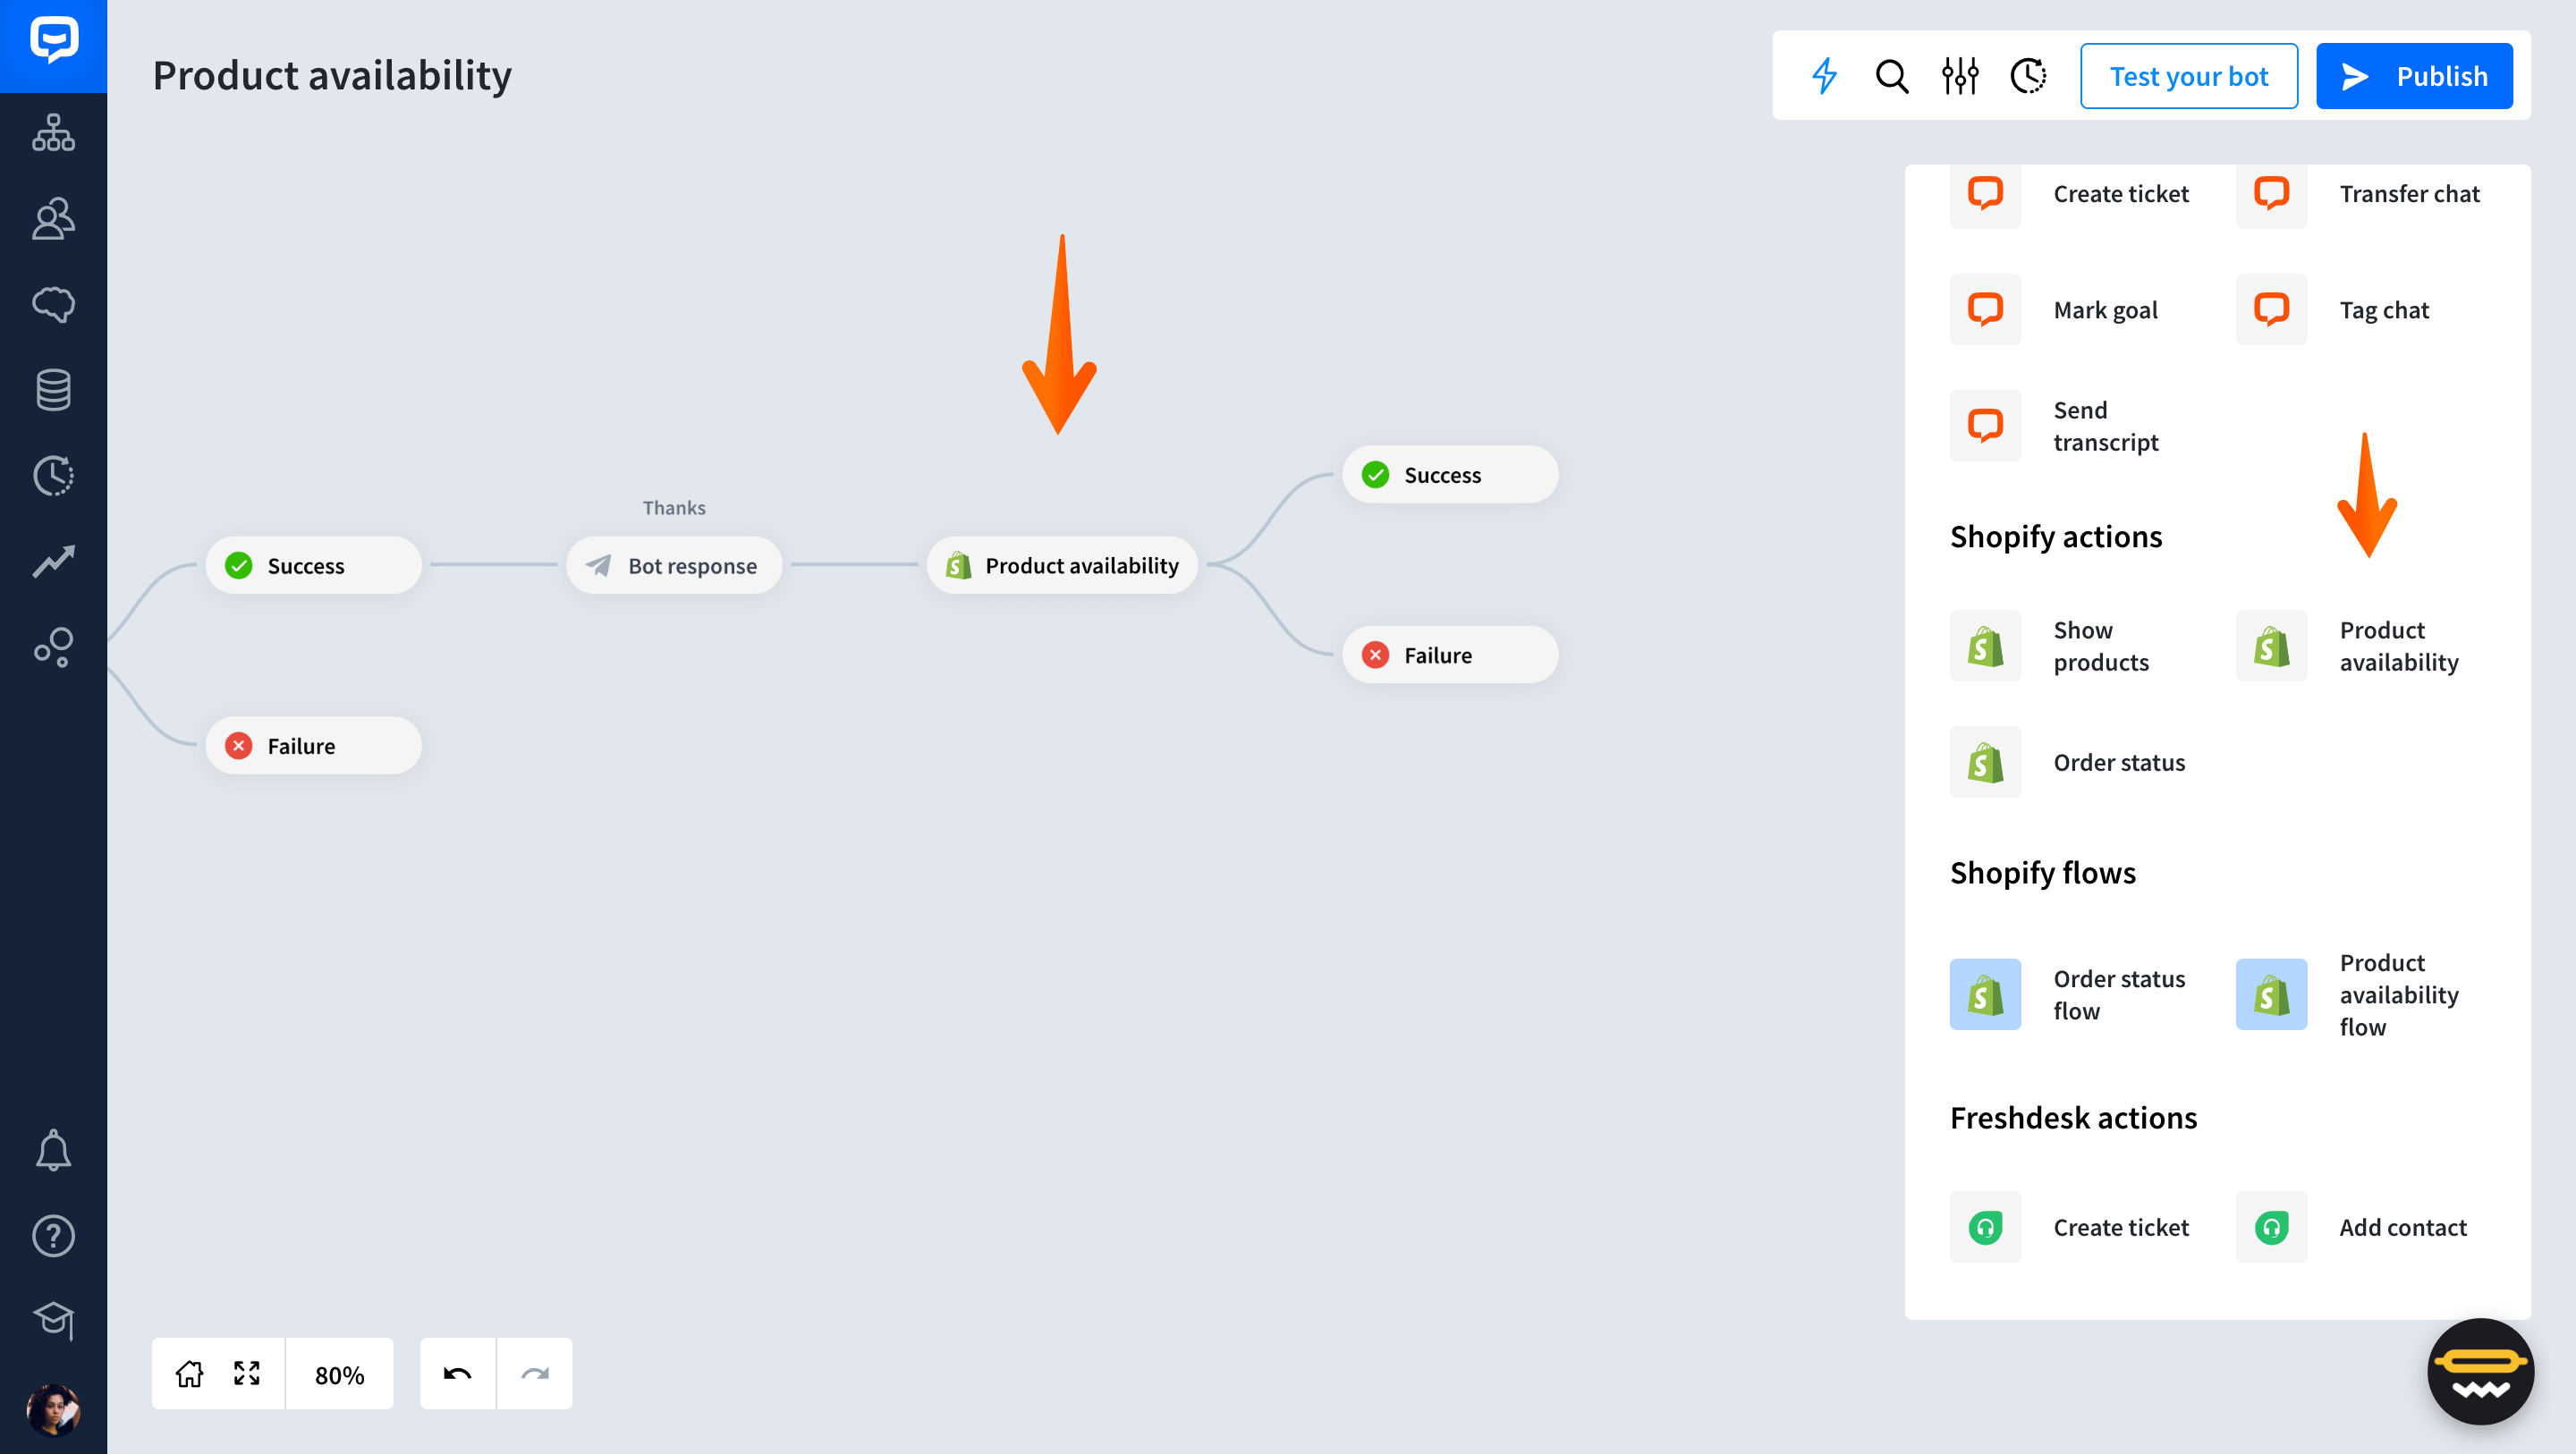Select LiveChat Create ticket action
This screenshot has height=1454, width=2576.
click(2069, 193)
